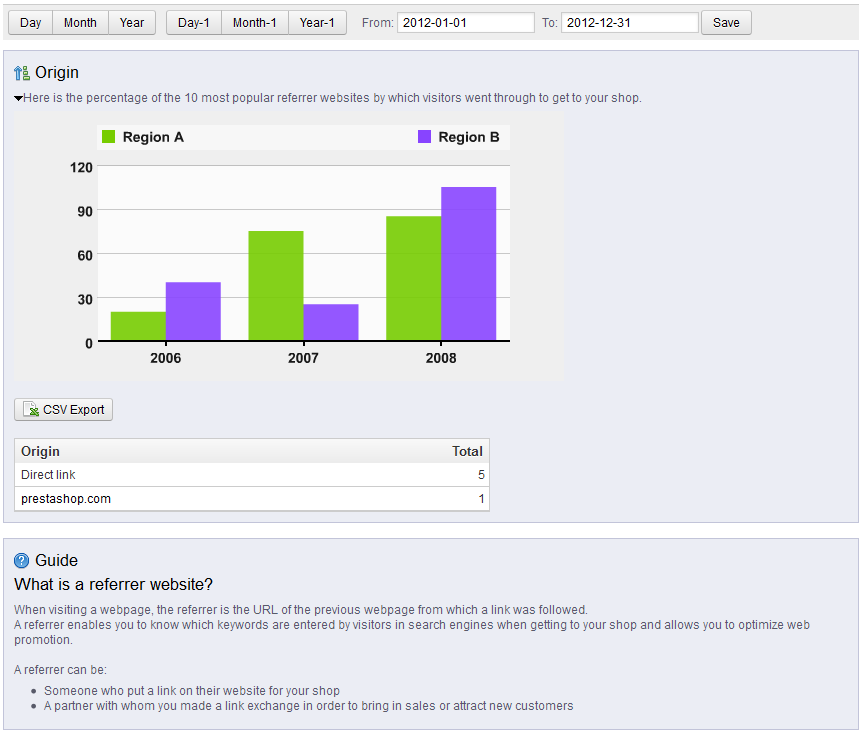Click the Origin section sort icon
Screen dimensions: 861x732
click(x=22, y=73)
